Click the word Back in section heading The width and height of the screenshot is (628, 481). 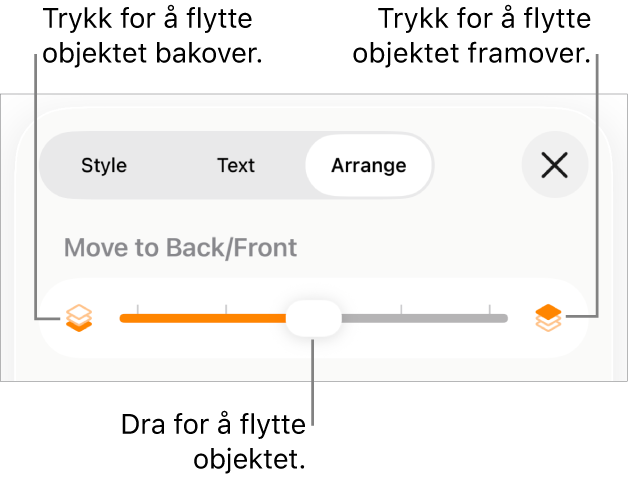(202, 247)
